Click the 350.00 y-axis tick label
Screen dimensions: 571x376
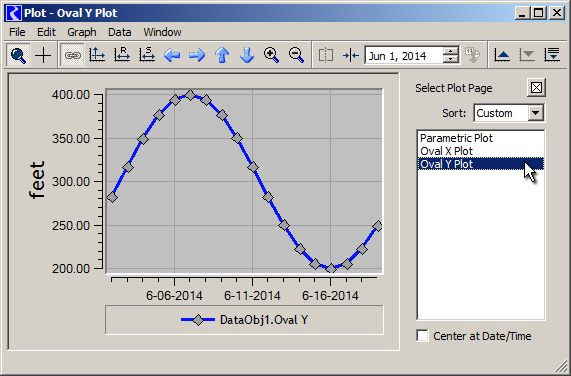coord(71,138)
